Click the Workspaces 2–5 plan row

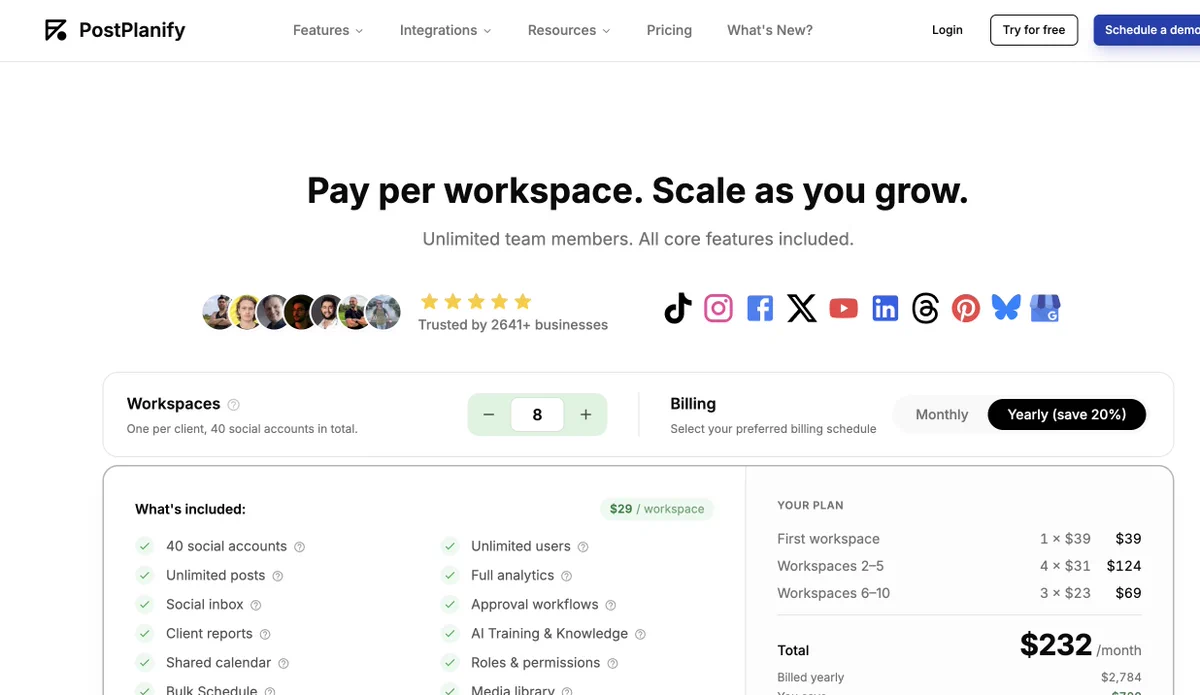tap(959, 566)
